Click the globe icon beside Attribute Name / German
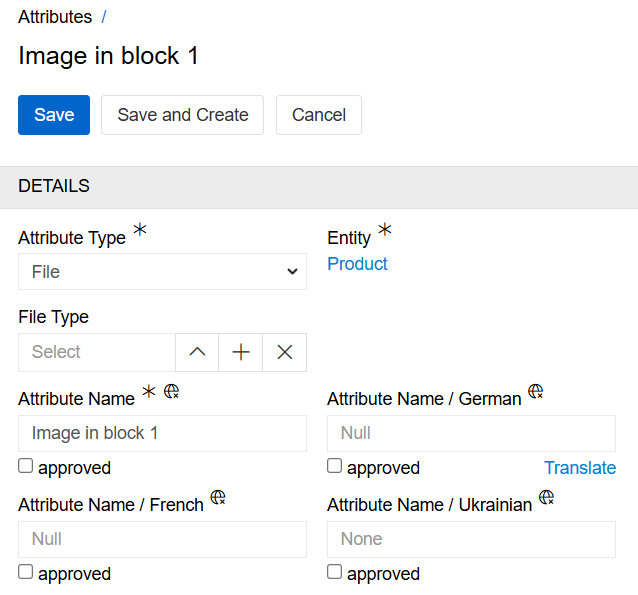 coord(536,392)
